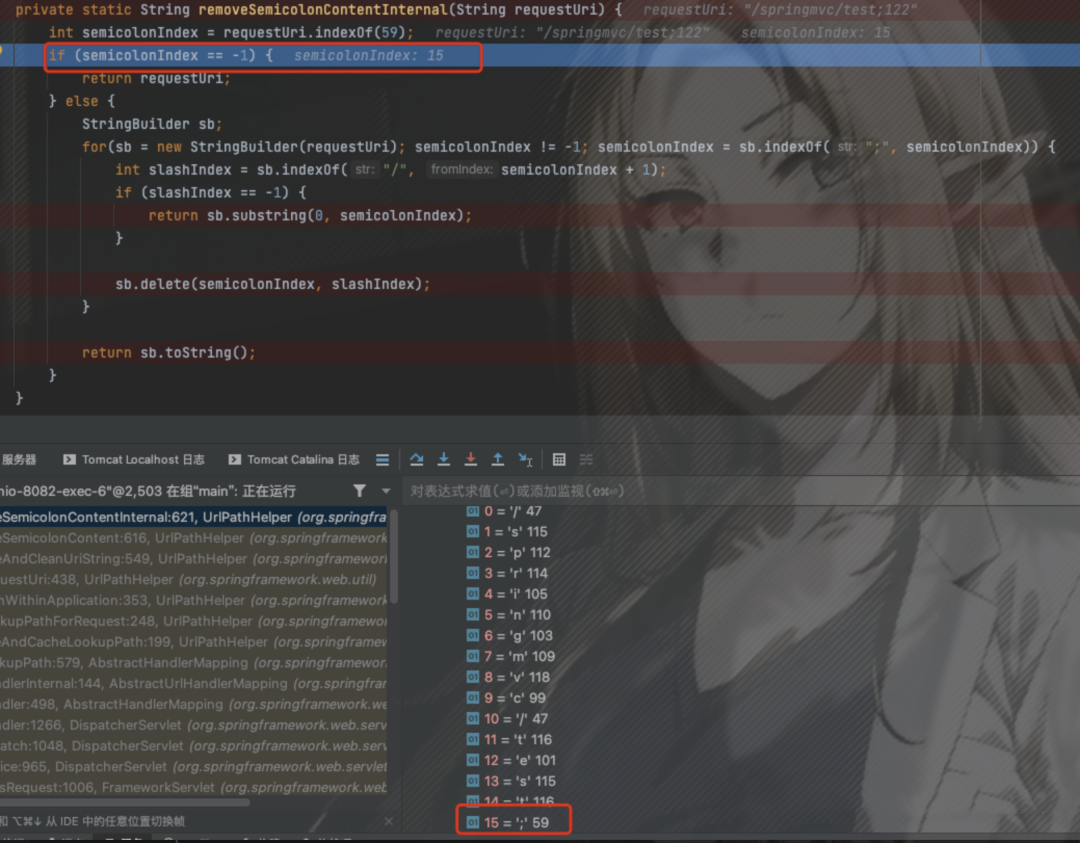Select variable row 10 = '/' 47
The image size is (1080, 843).
point(508,718)
